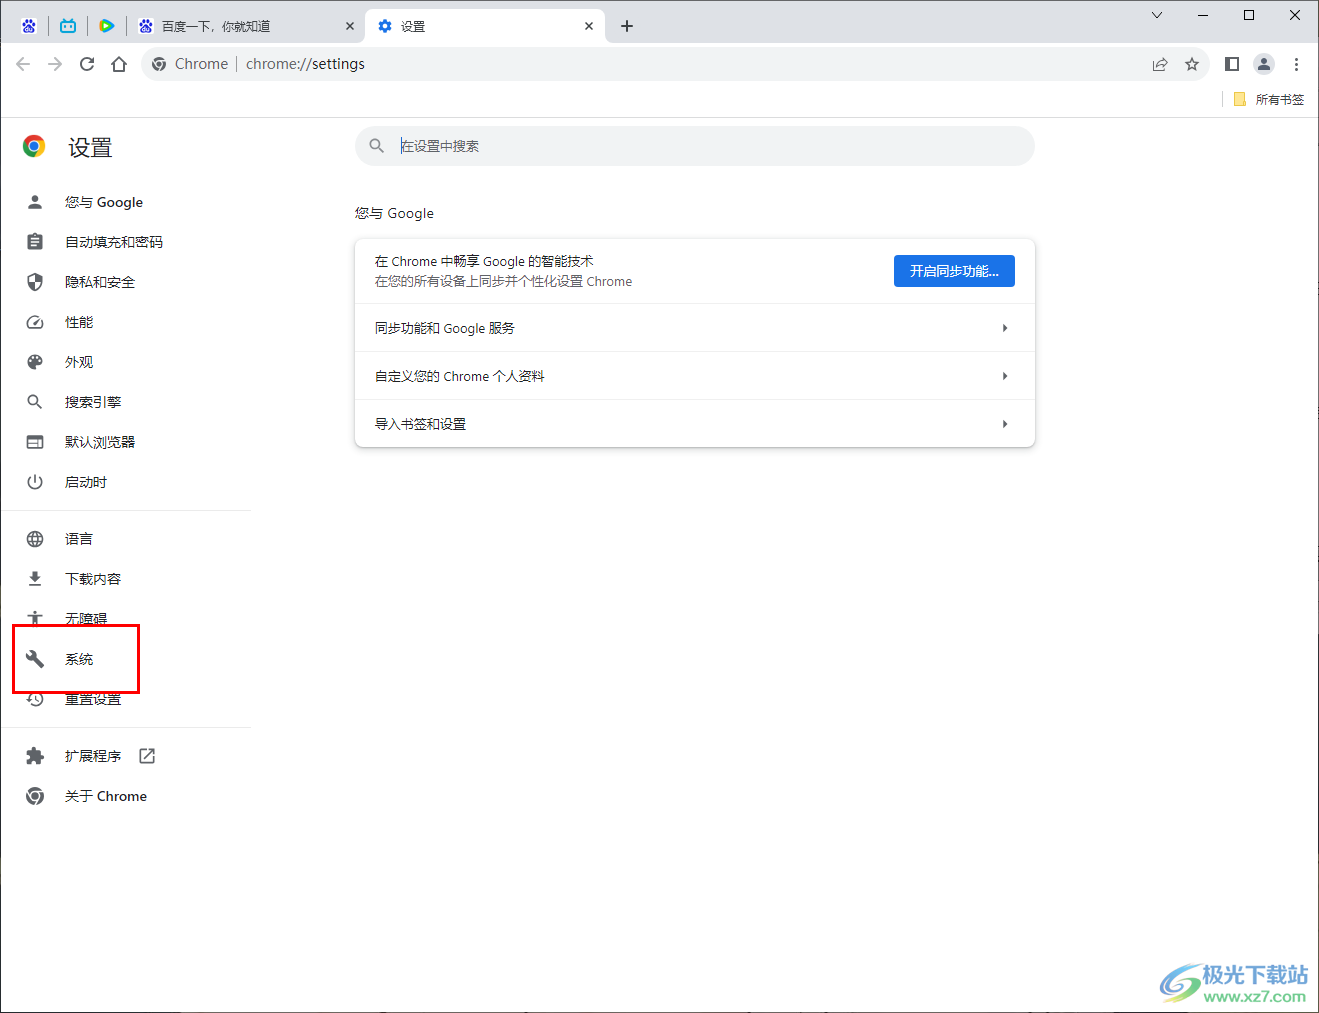Screen dimensions: 1319x1013
Task: Open the Chrome three-dot menu
Action: coord(1296,64)
